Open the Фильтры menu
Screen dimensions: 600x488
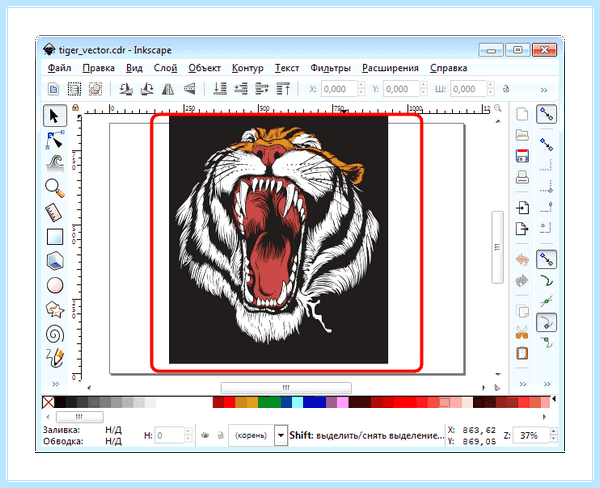point(330,68)
